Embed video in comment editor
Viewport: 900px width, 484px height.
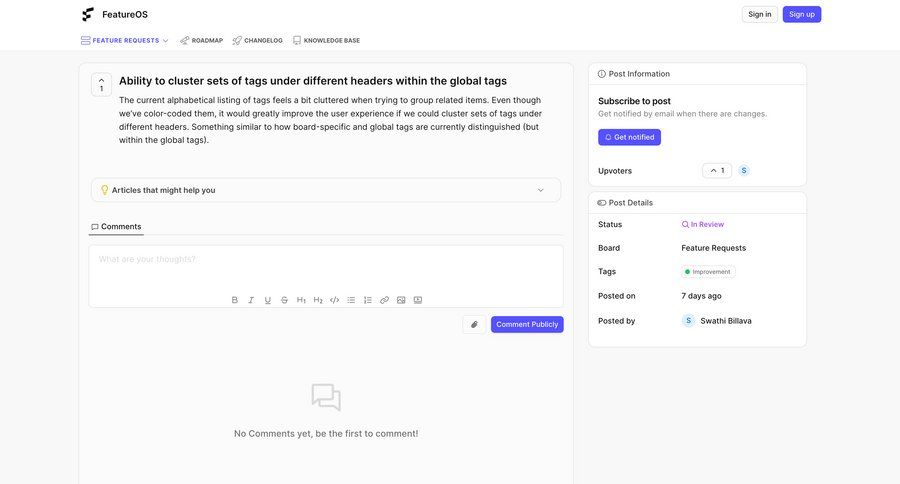[x=418, y=300]
